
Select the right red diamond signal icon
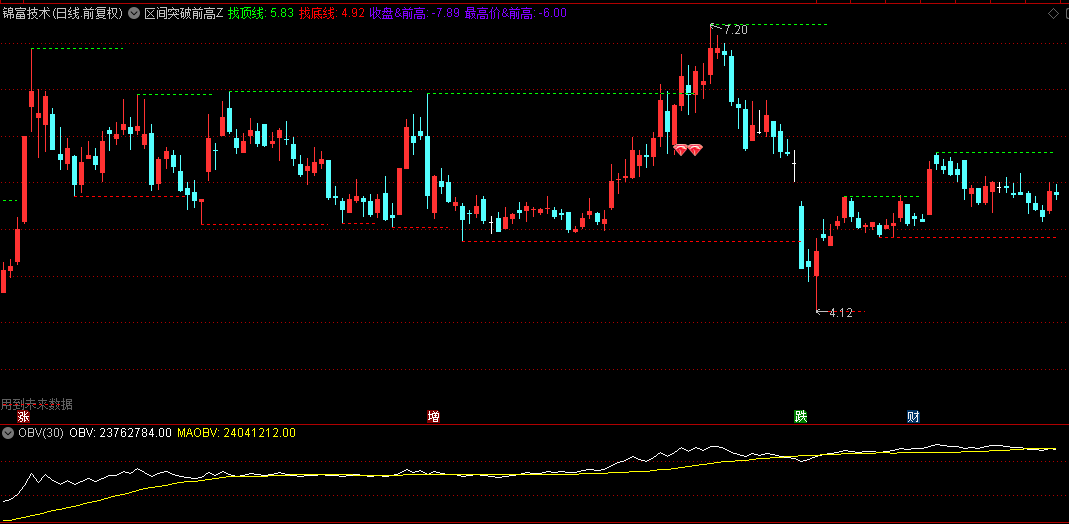click(x=695, y=149)
